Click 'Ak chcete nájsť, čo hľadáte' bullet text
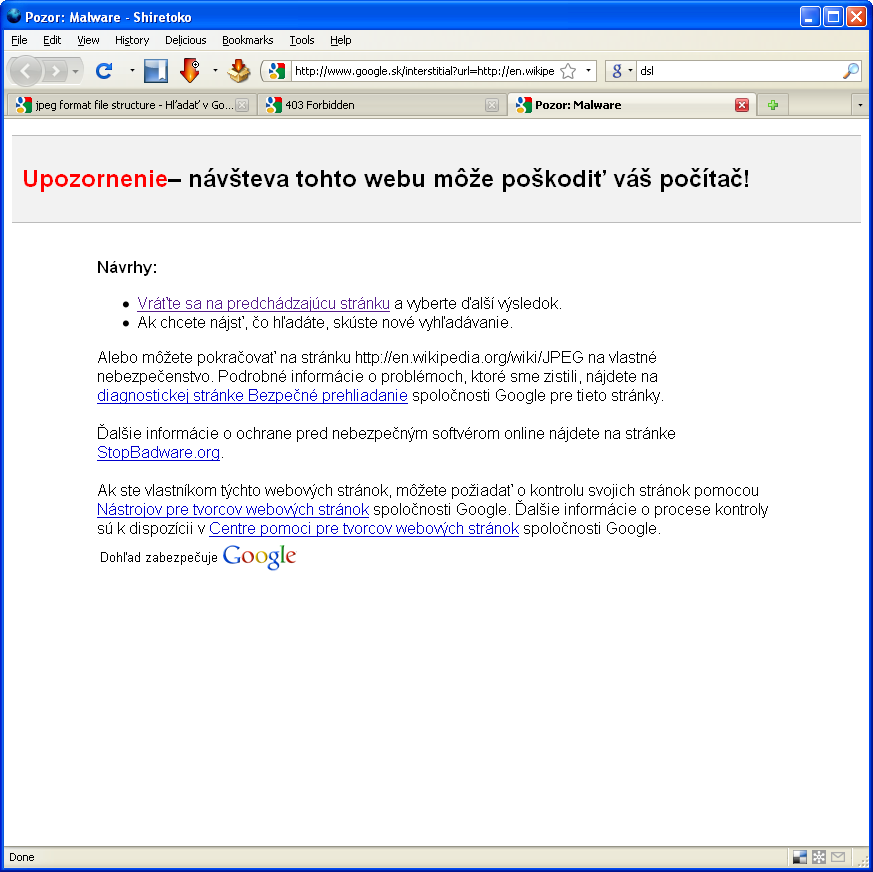Image resolution: width=873 pixels, height=872 pixels. (x=230, y=322)
